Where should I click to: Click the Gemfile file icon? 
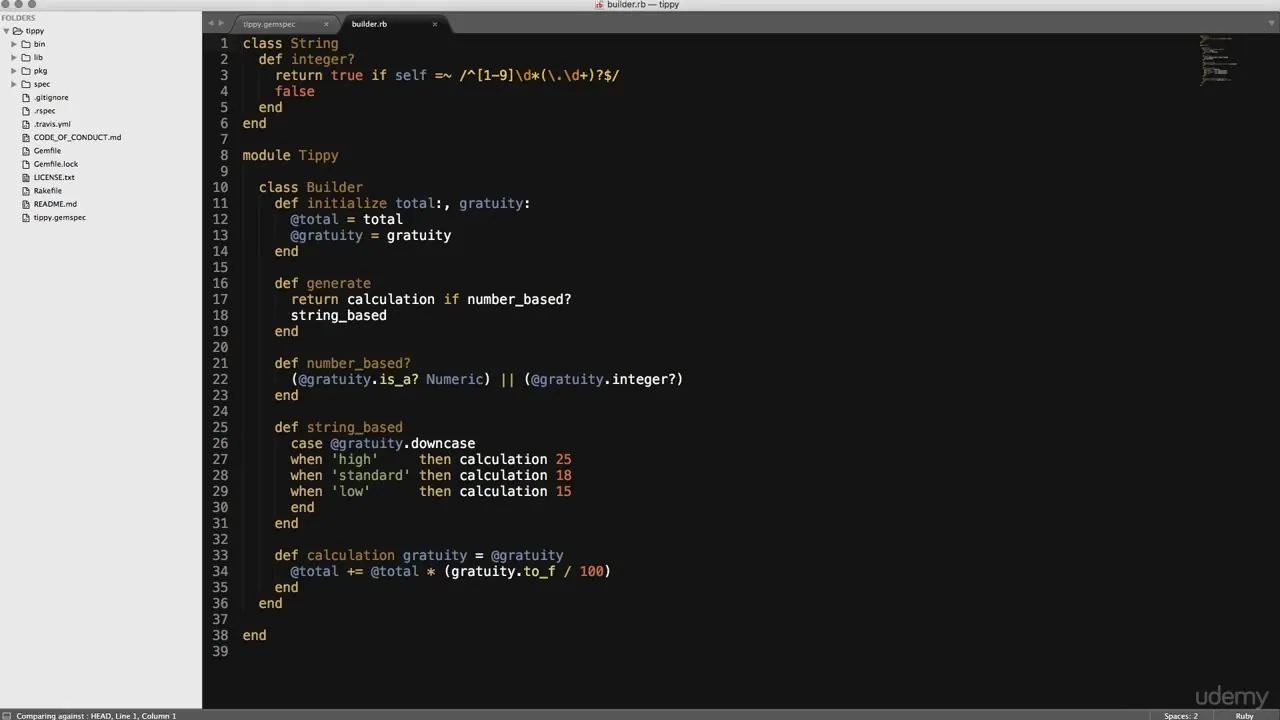[26, 151]
